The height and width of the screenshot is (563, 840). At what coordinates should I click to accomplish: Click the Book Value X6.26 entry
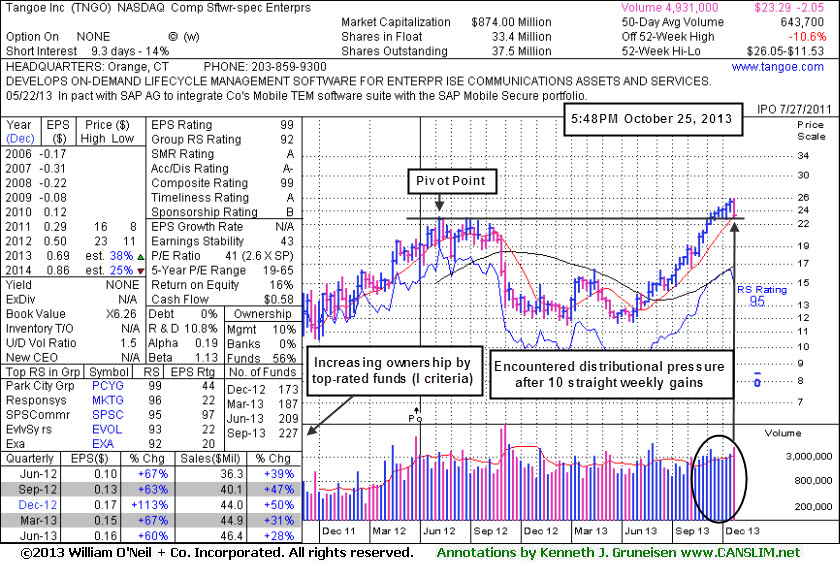[x=71, y=313]
